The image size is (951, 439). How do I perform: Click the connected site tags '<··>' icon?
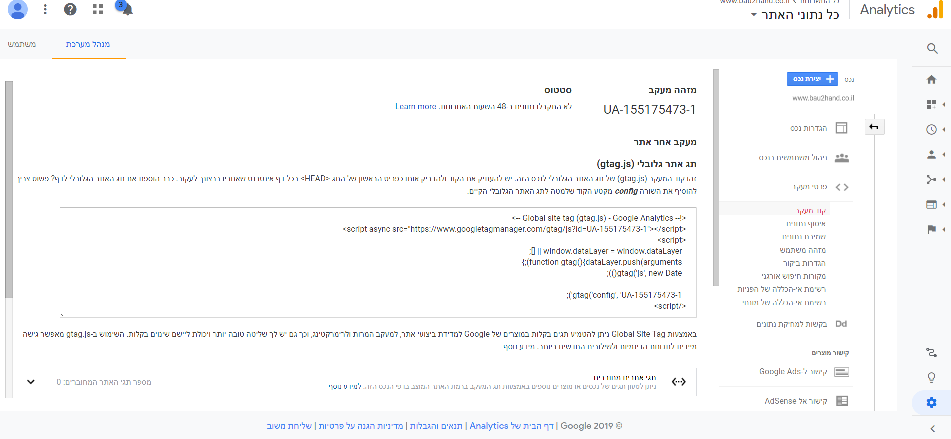pos(679,382)
